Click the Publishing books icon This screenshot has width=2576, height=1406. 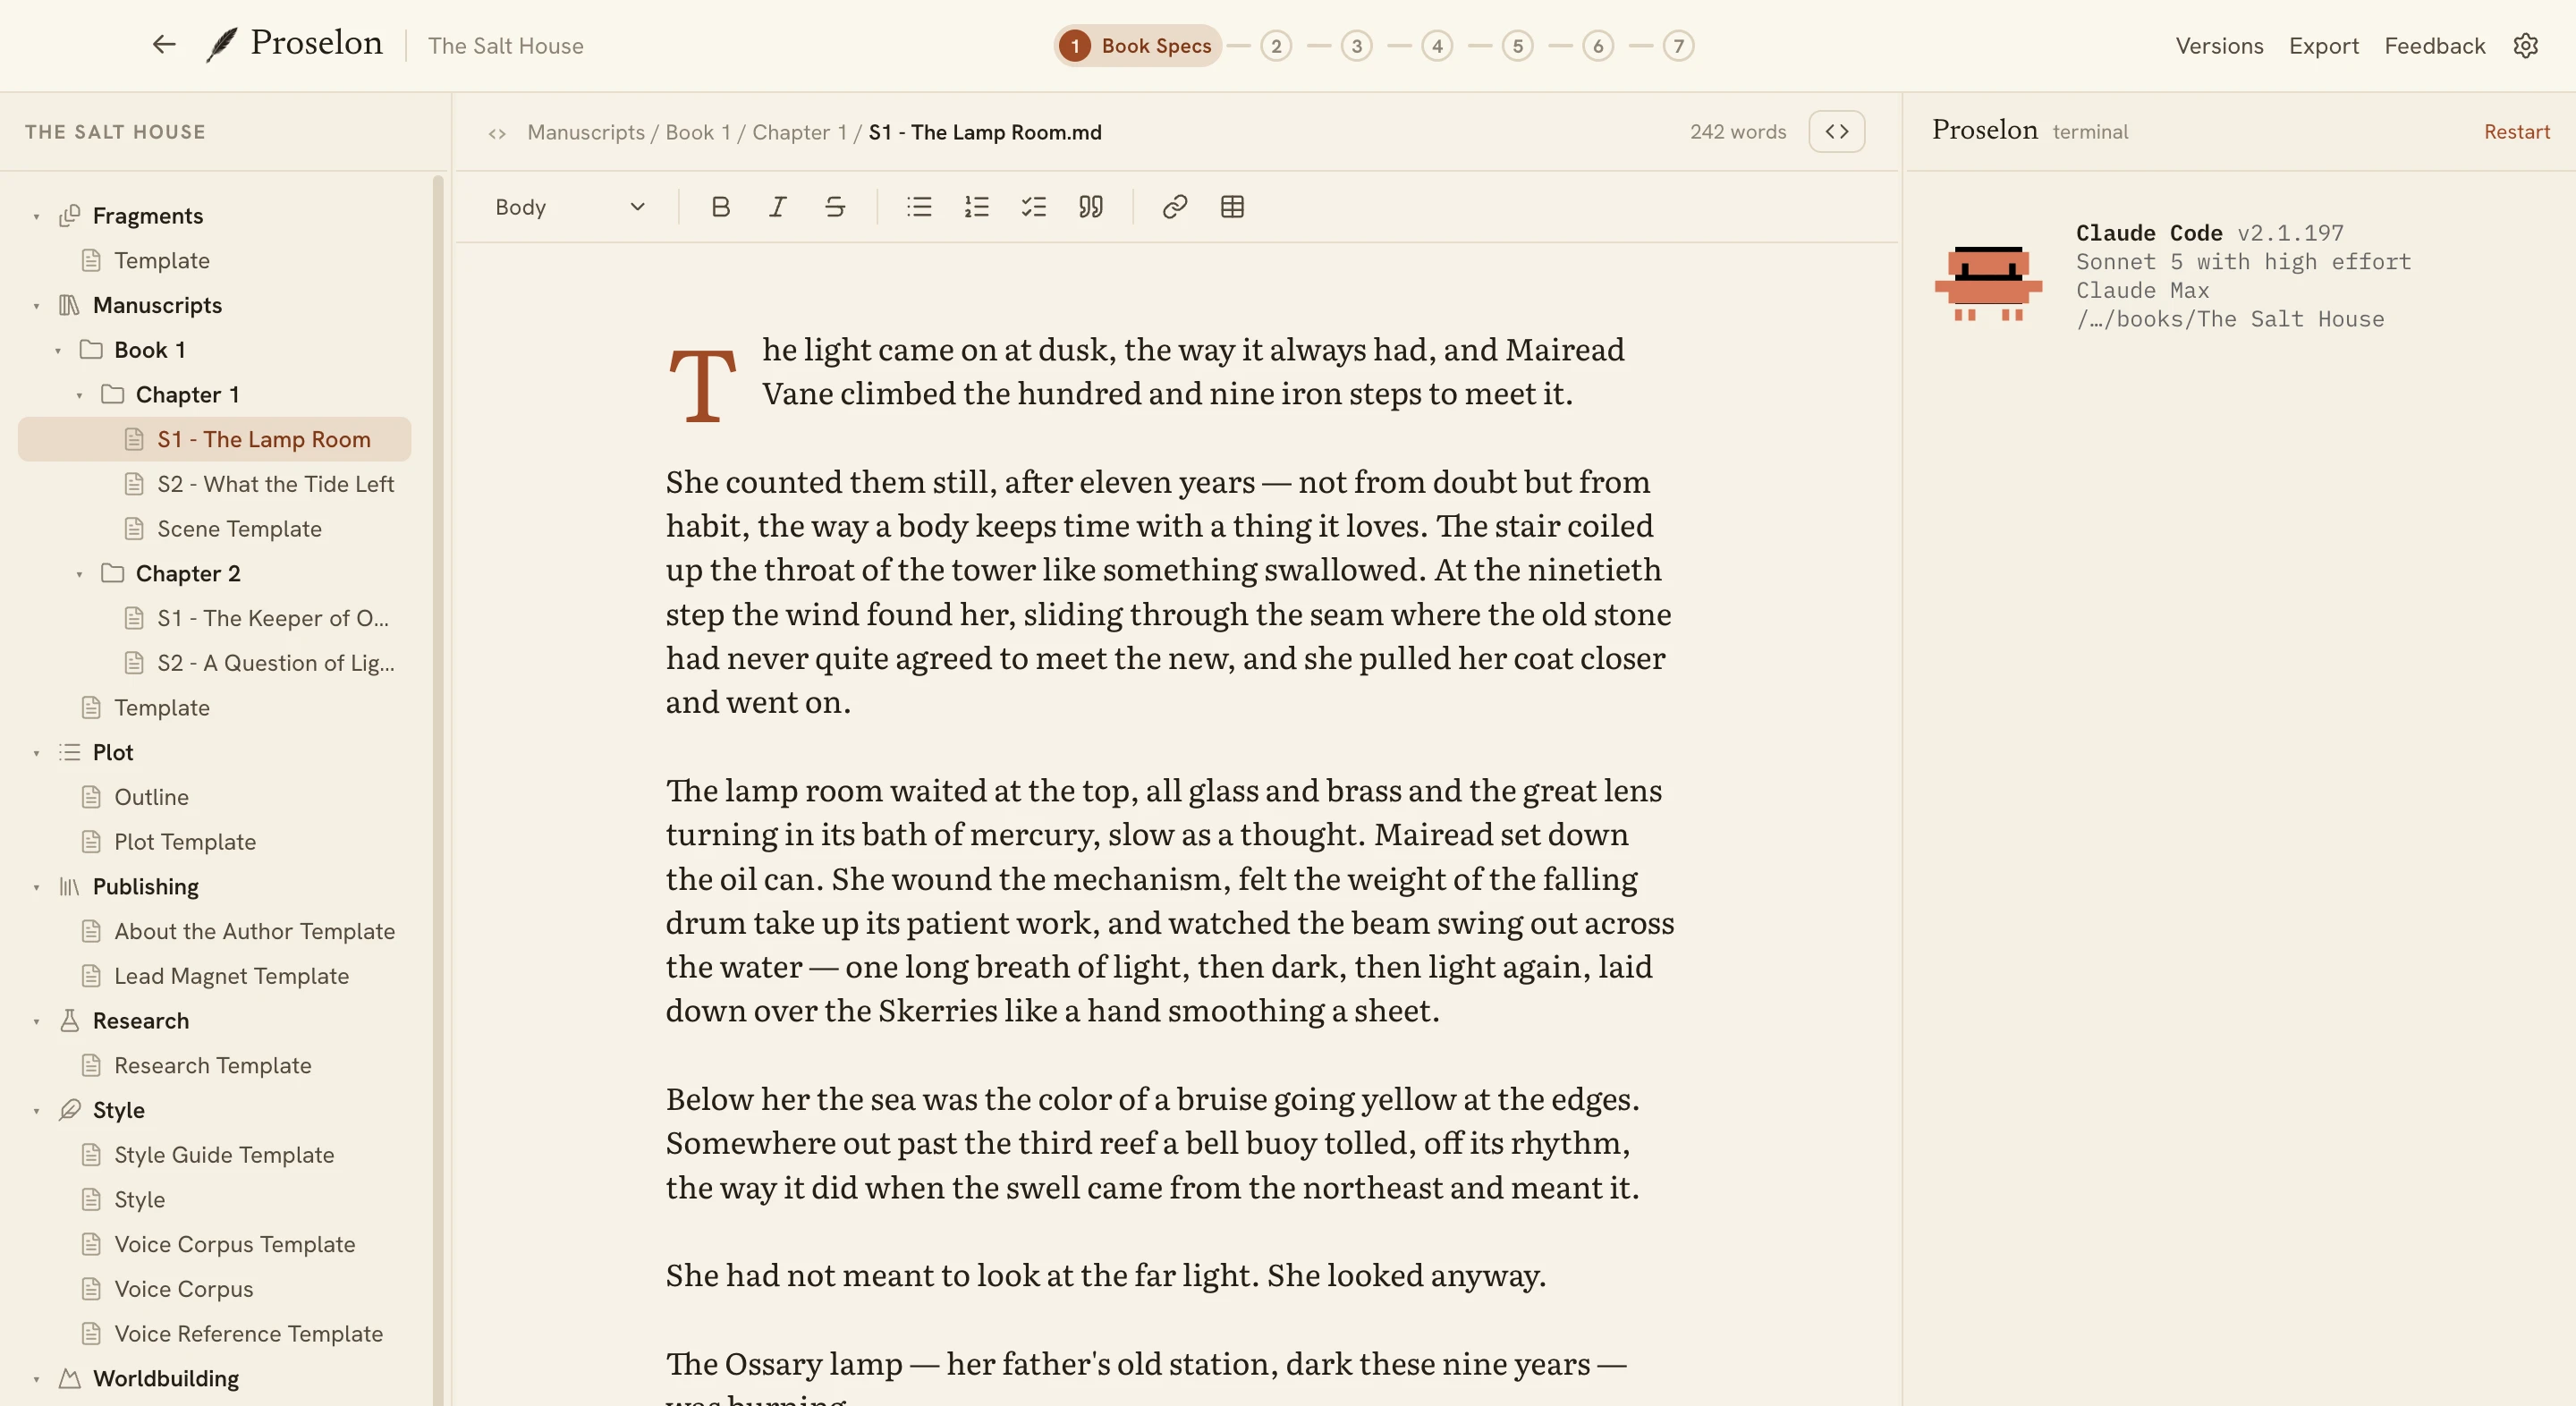click(x=69, y=887)
